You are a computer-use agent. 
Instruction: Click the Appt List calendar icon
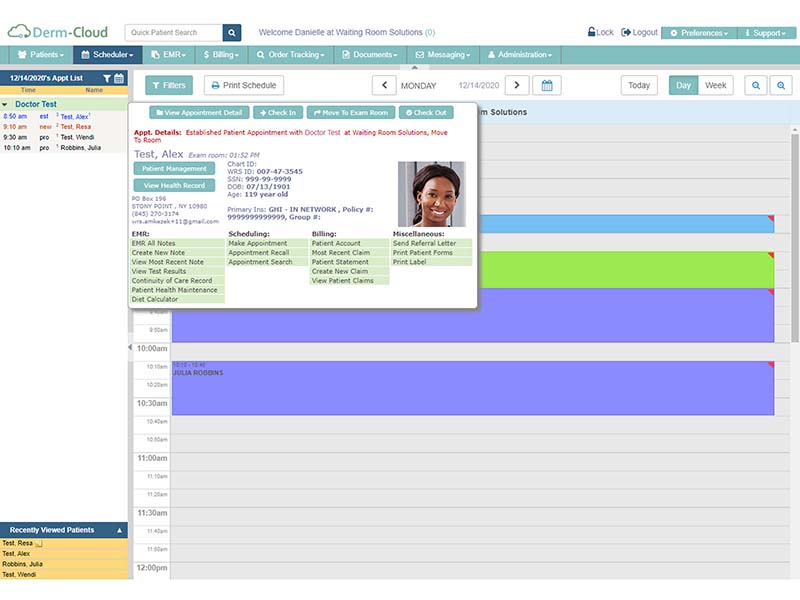(x=119, y=78)
